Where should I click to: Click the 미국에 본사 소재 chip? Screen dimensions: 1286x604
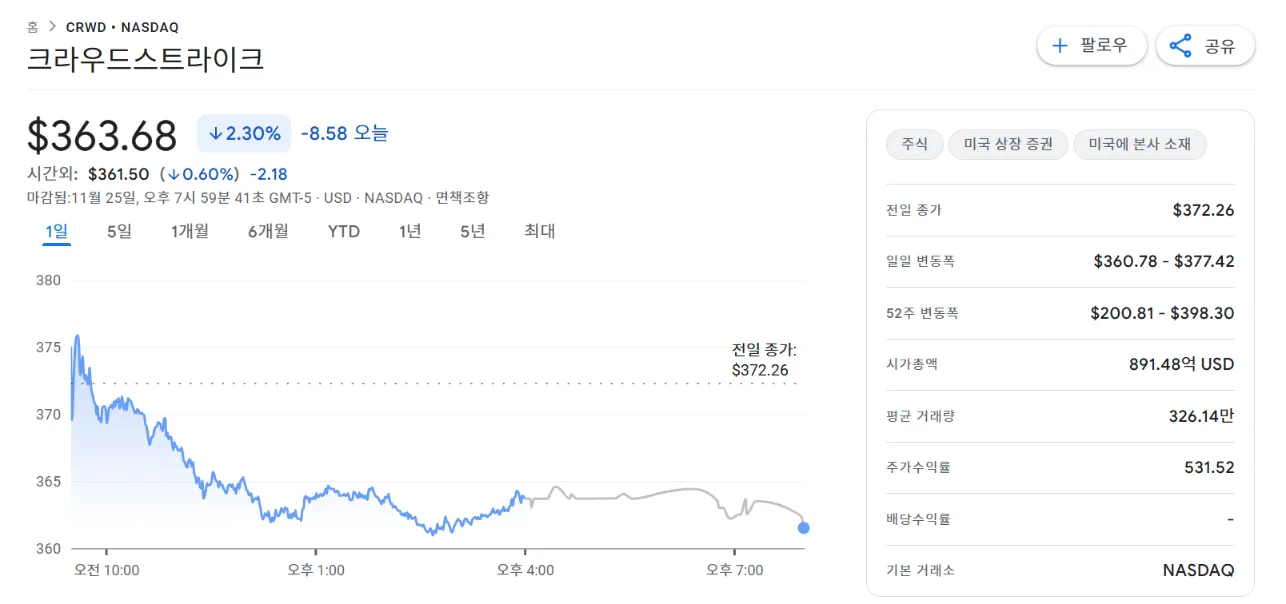tap(1140, 144)
